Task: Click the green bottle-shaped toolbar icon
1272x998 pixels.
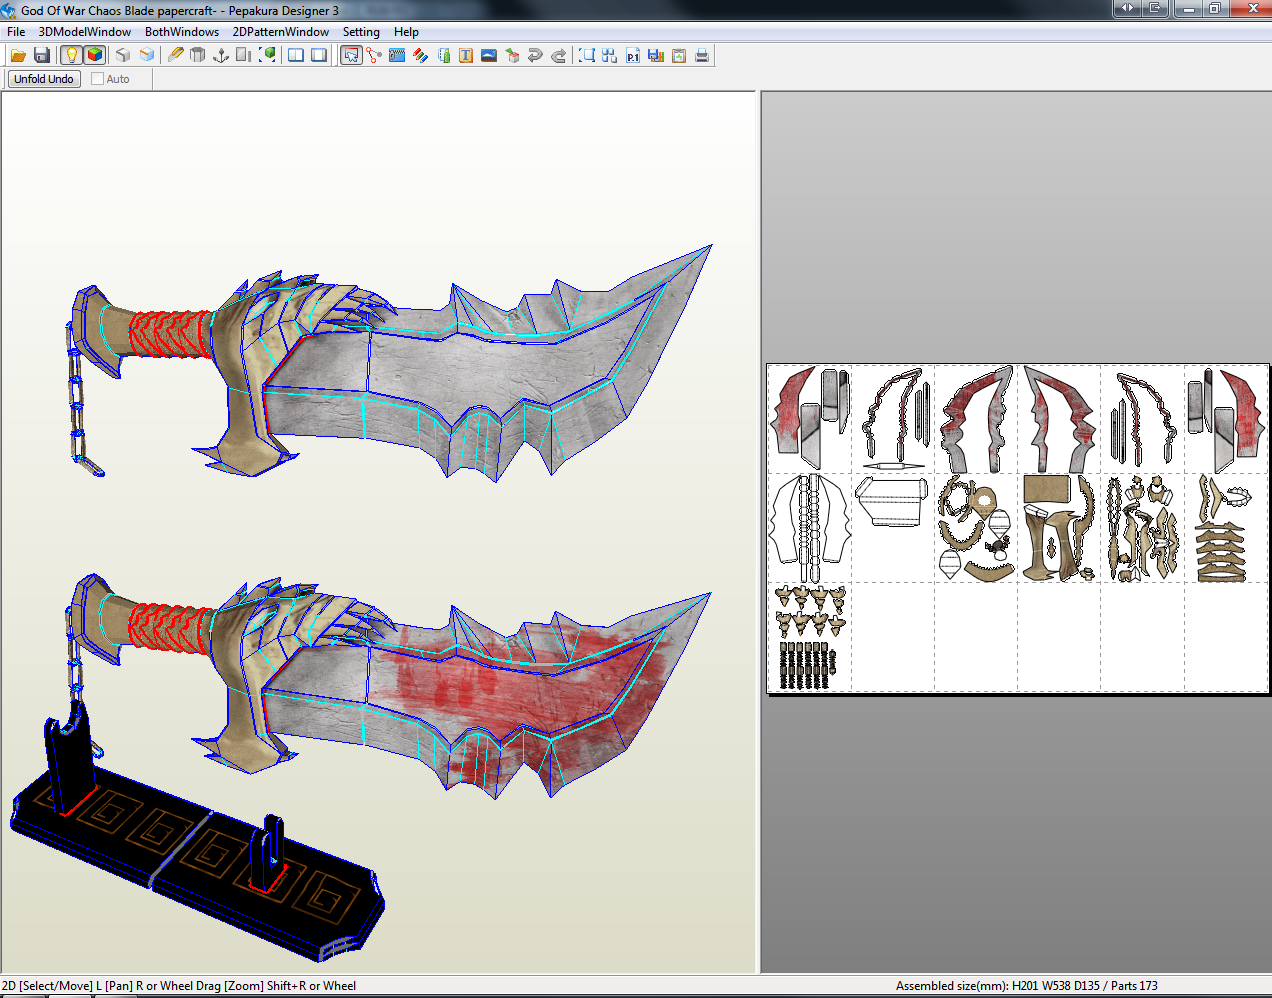Action: pyautogui.click(x=444, y=55)
